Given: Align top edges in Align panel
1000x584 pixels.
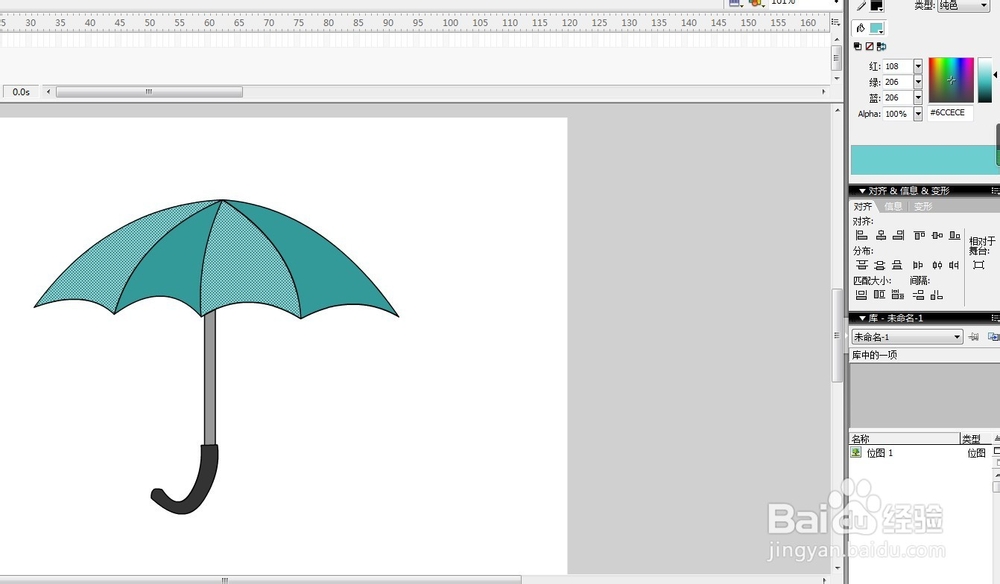Looking at the screenshot, I should pyautogui.click(x=919, y=235).
